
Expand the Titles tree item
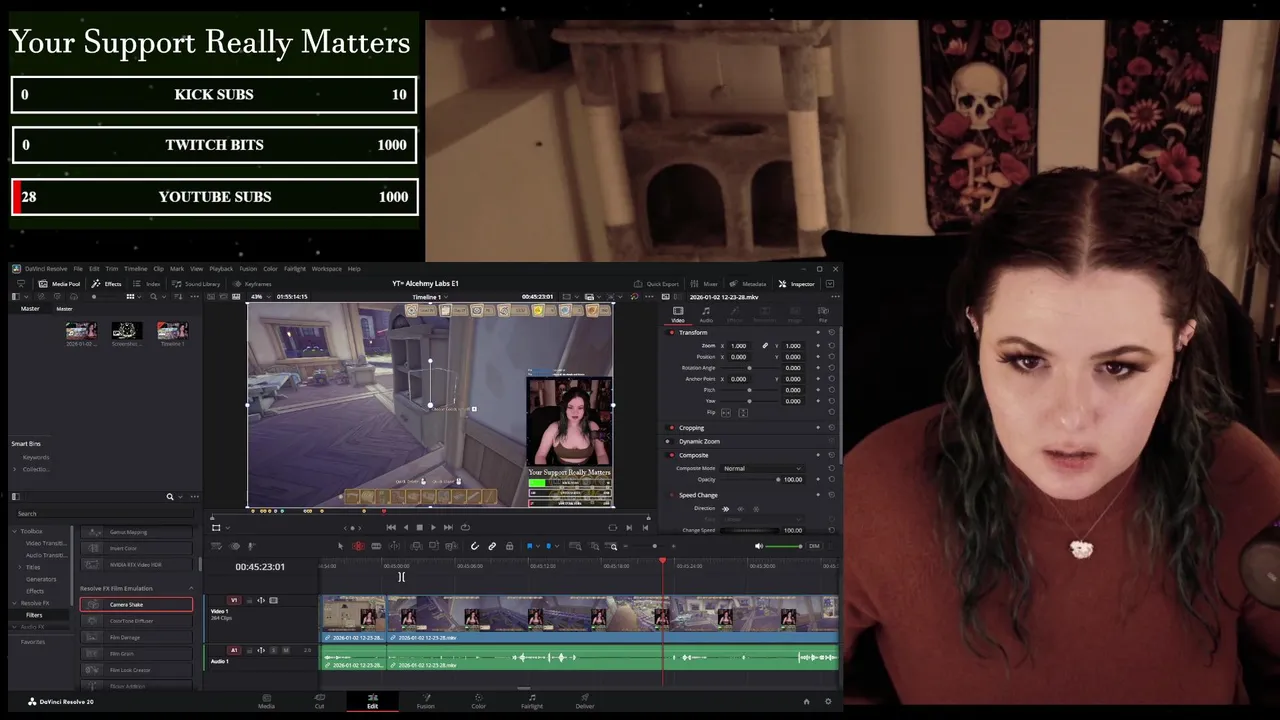21,567
